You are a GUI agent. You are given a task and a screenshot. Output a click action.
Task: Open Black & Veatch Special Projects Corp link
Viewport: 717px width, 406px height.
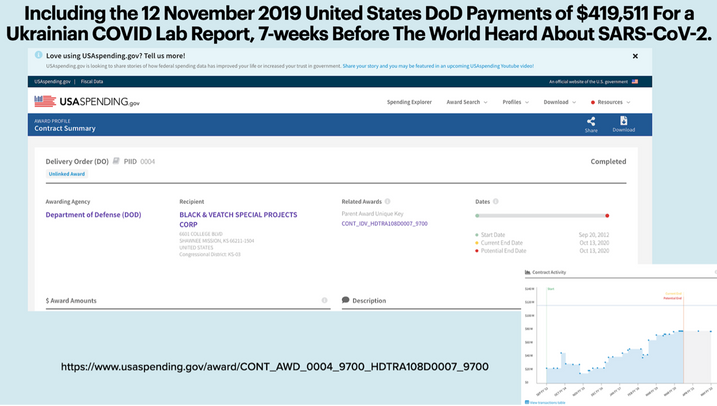(x=238, y=219)
